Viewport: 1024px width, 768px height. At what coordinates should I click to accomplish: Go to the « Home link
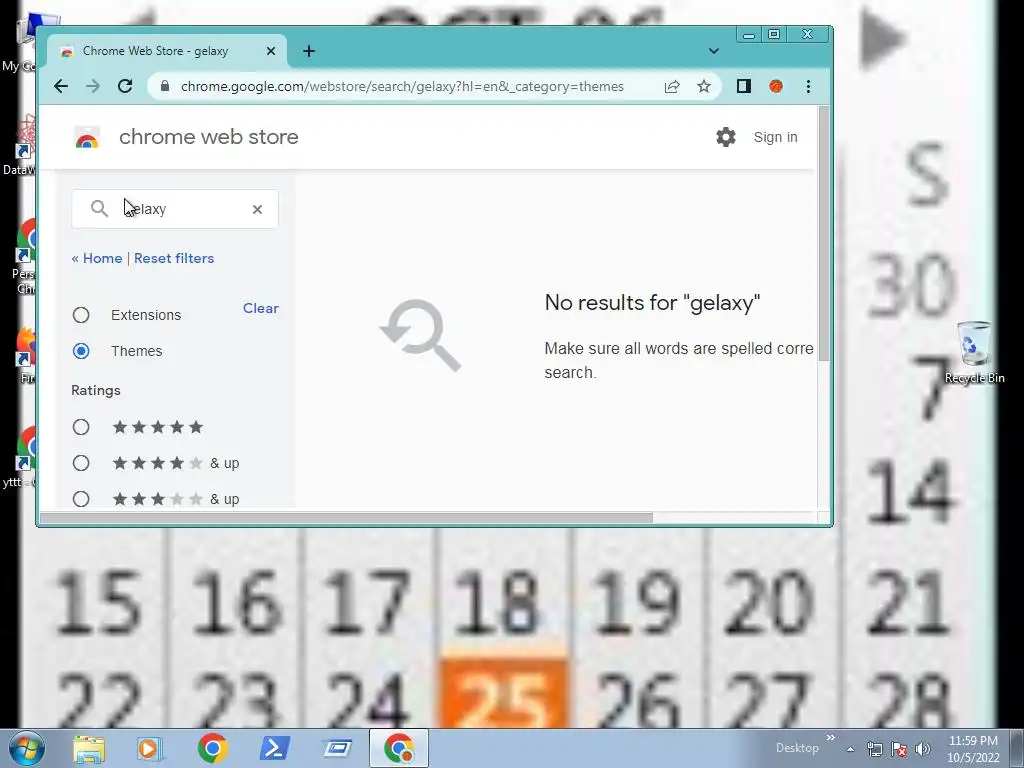[97, 258]
